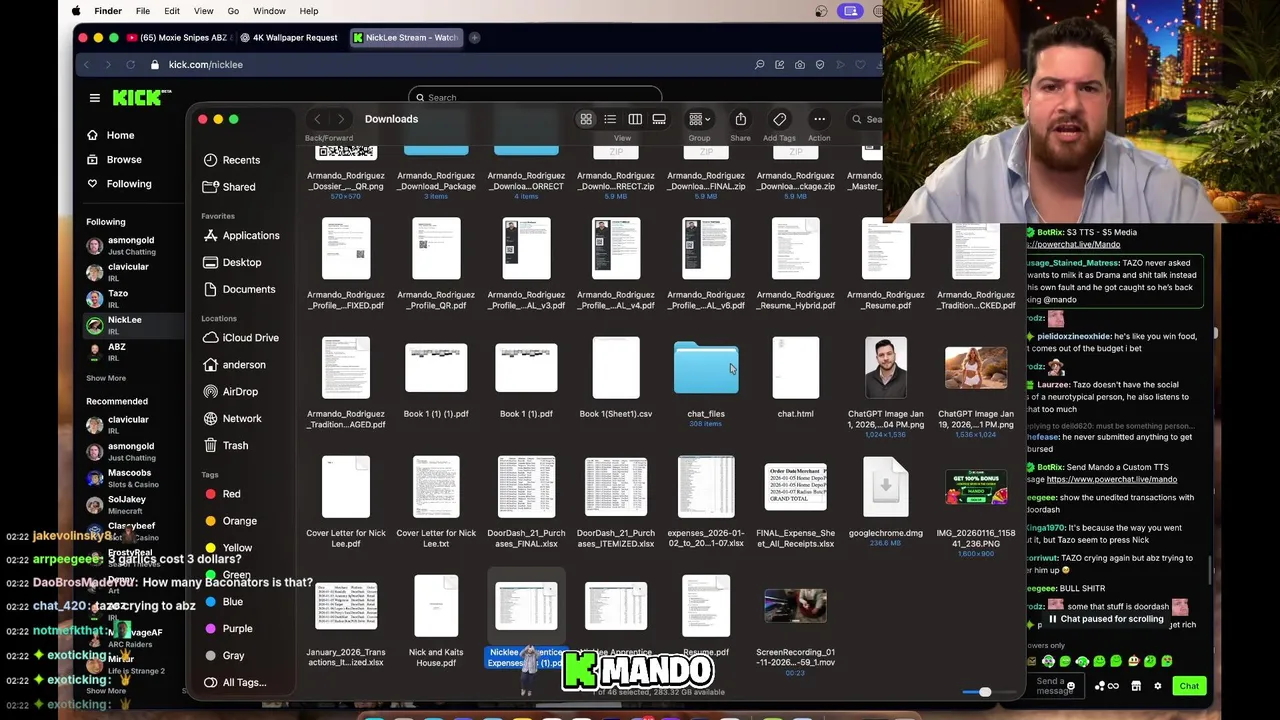Open Documents in Finder sidebar
The height and width of the screenshot is (720, 1280).
pyautogui.click(x=239, y=290)
